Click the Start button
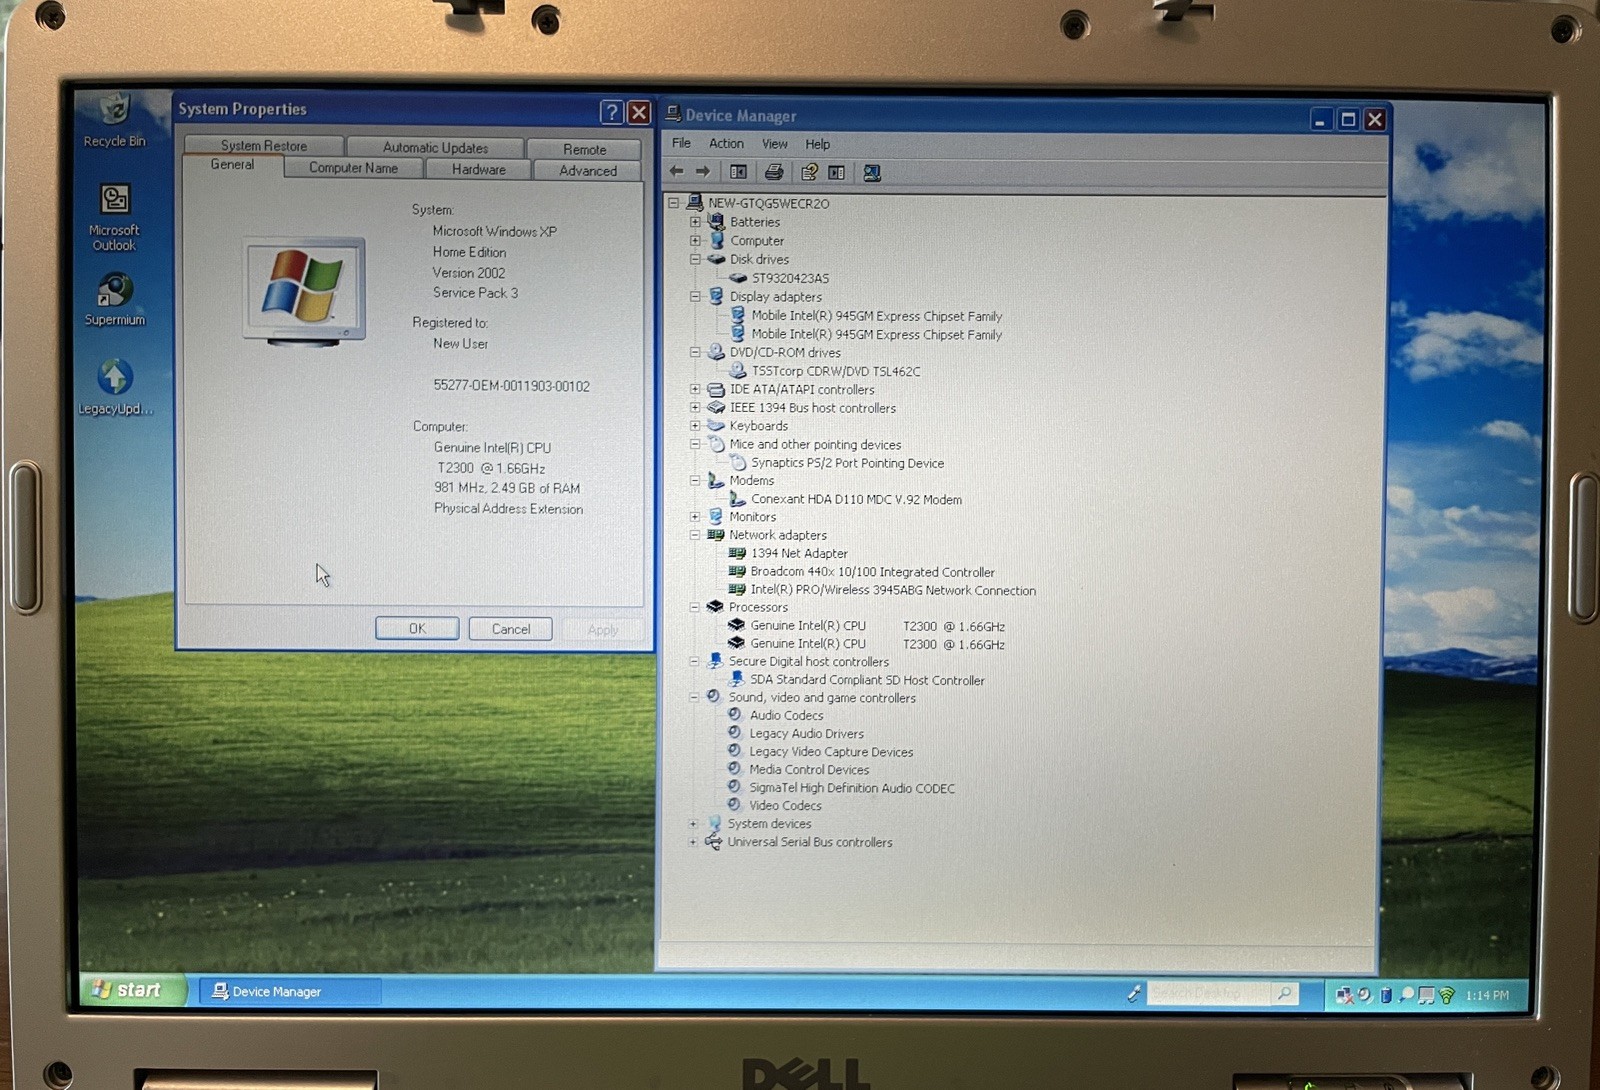The width and height of the screenshot is (1600, 1090). coord(133,990)
